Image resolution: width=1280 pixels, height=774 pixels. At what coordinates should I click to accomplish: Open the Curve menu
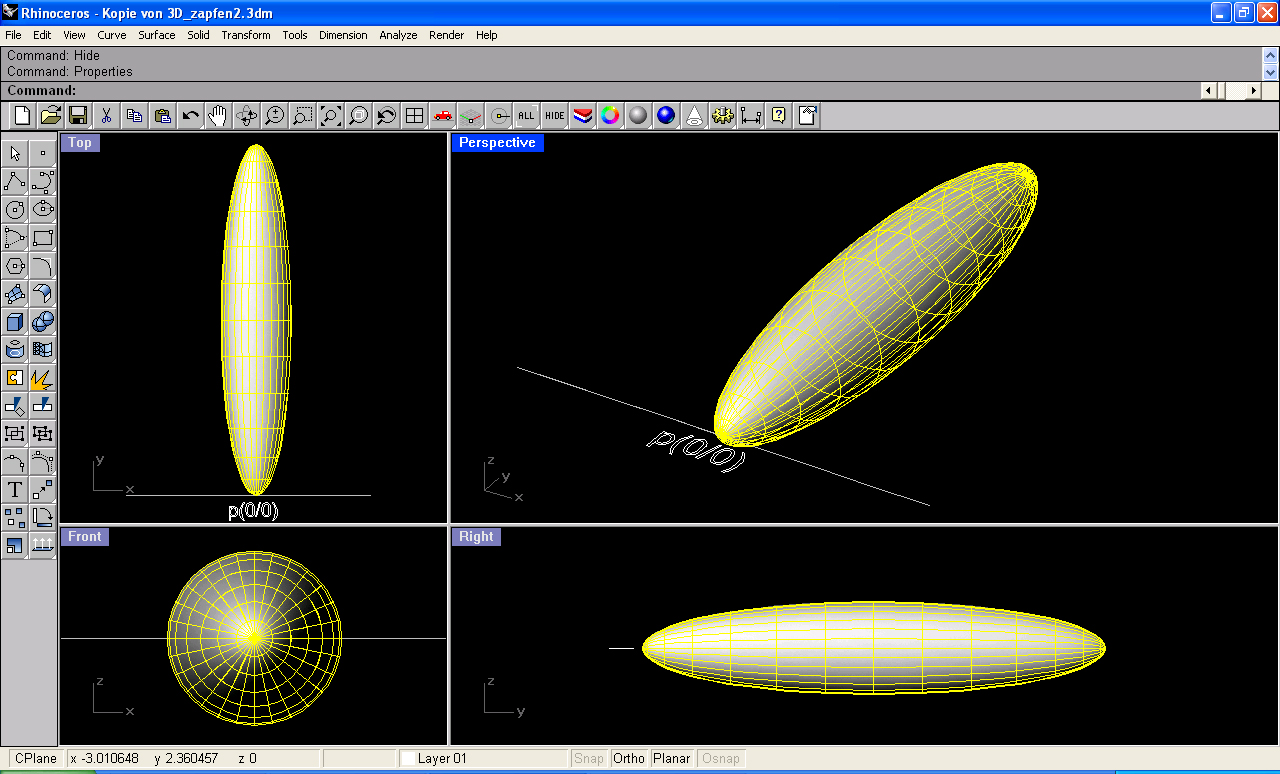[112, 35]
